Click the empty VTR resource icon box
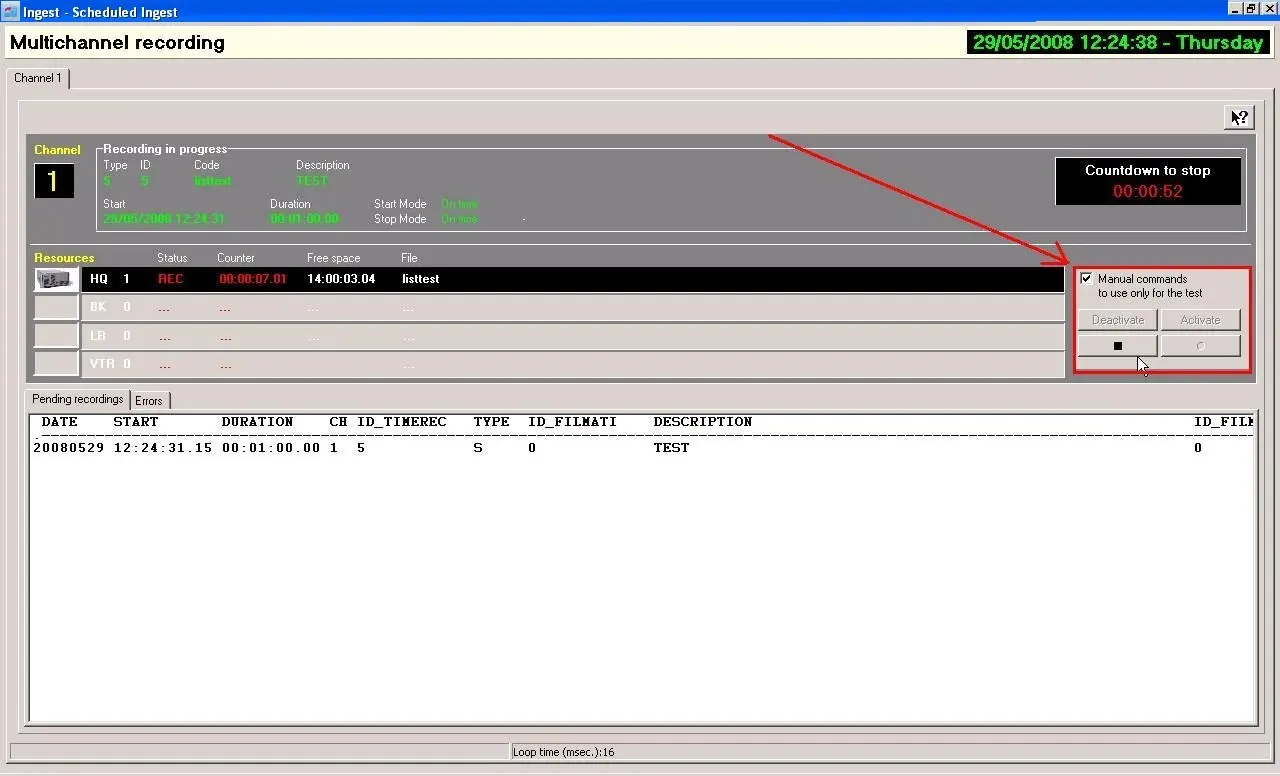Screen dimensions: 1280x776 [x=56, y=363]
